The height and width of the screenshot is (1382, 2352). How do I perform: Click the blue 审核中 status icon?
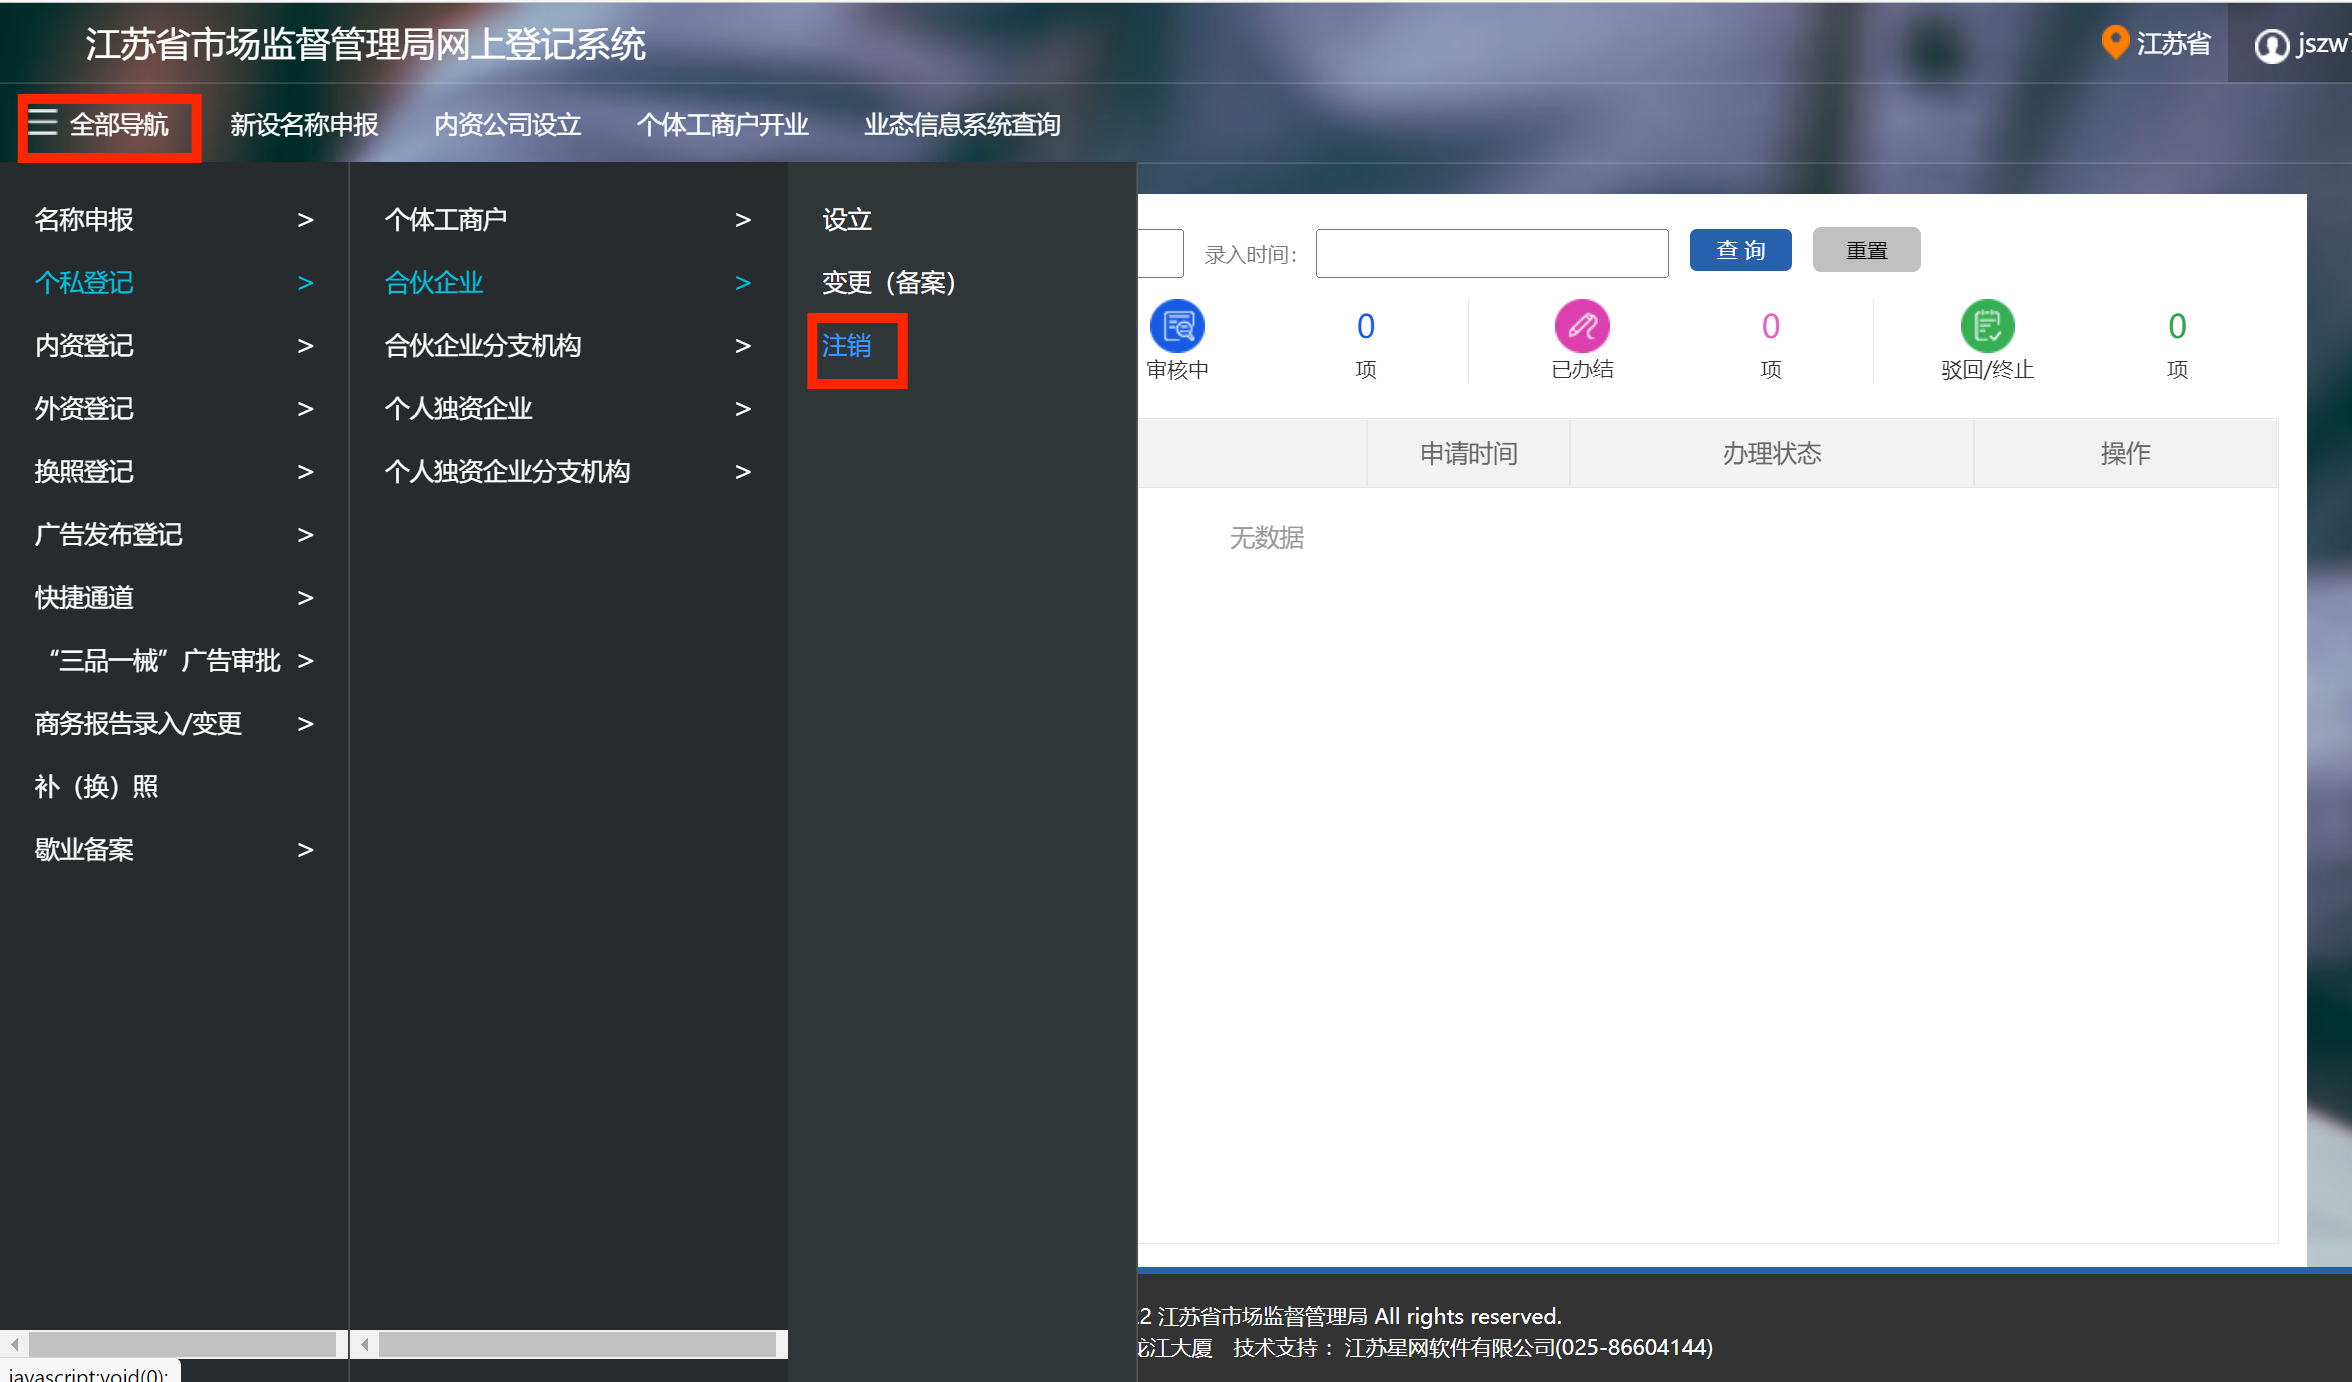1177,326
